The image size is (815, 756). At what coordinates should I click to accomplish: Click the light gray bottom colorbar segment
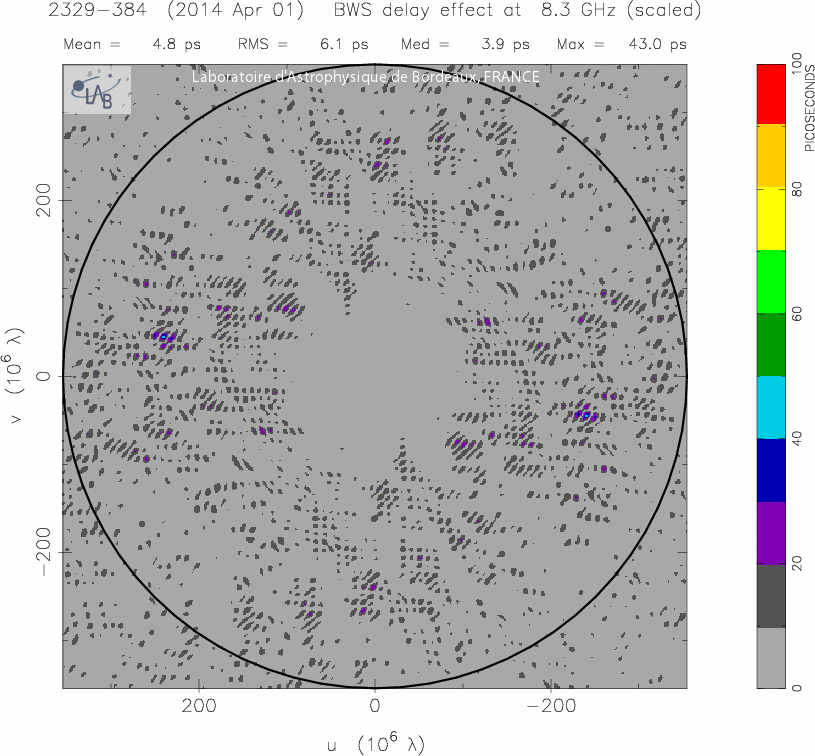pos(771,658)
